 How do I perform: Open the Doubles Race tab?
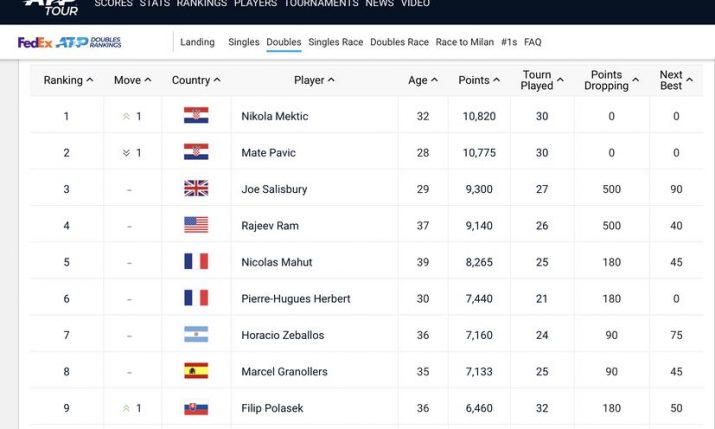point(399,42)
